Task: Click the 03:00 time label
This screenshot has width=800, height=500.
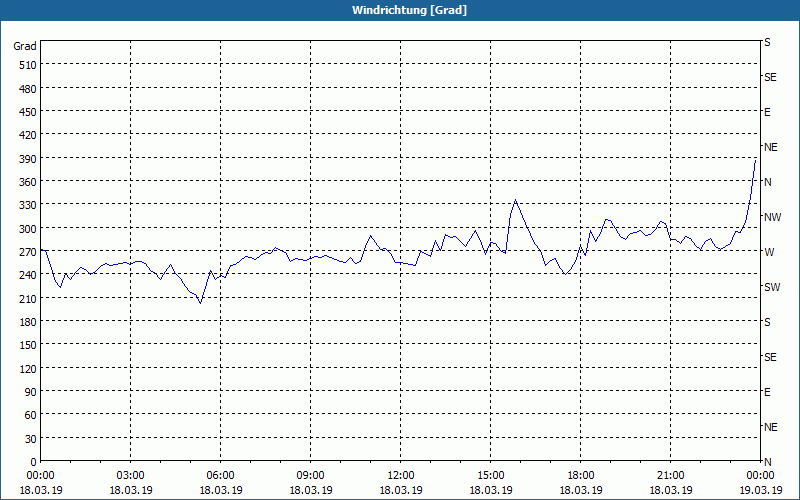Action: [131, 476]
